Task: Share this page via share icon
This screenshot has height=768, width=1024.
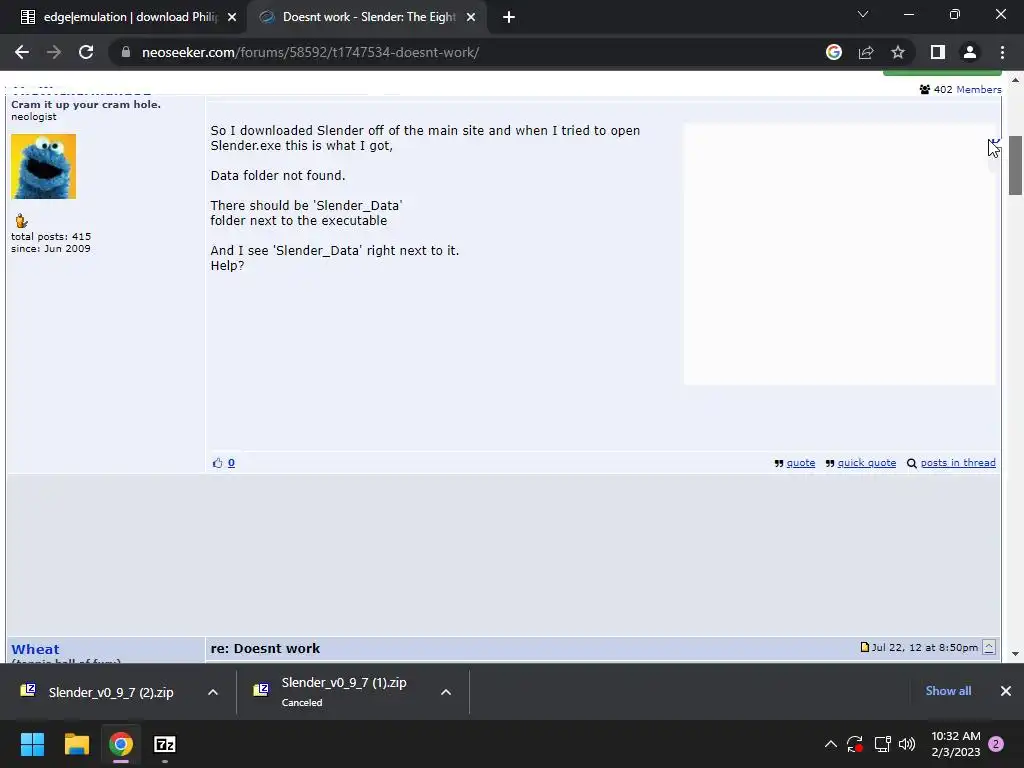Action: click(866, 52)
